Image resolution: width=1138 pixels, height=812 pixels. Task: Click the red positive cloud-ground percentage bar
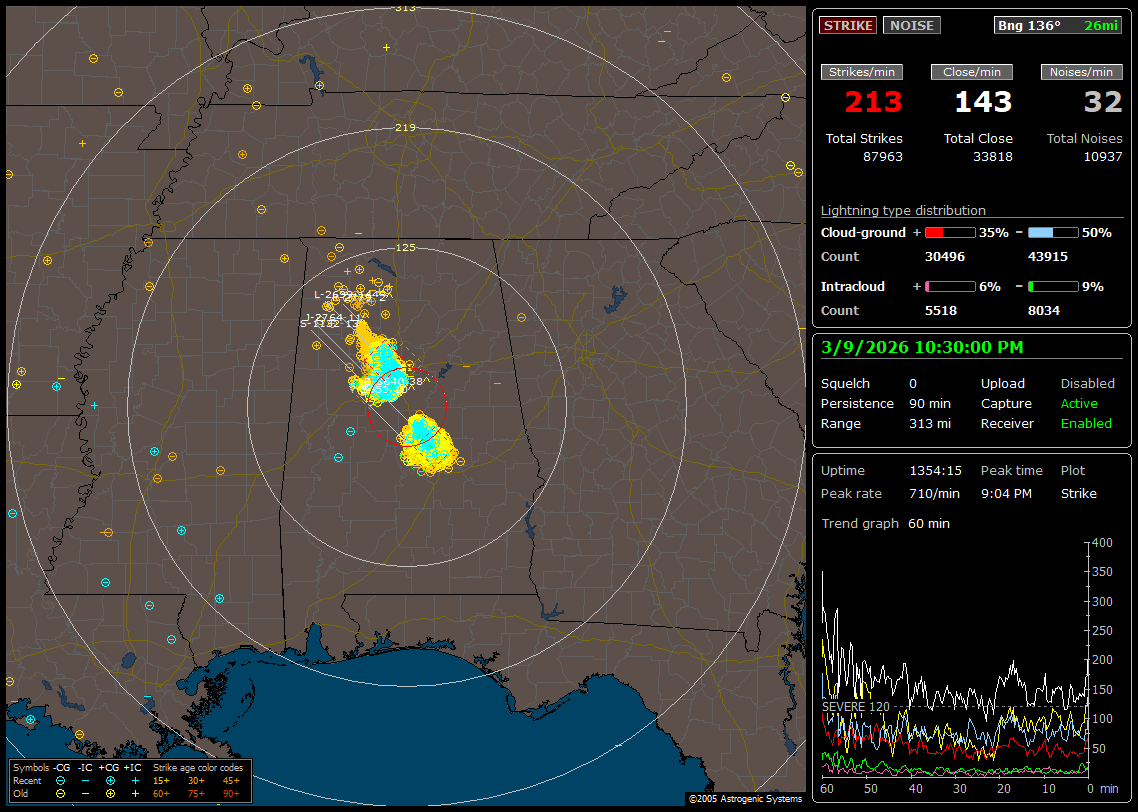pyautogui.click(x=949, y=232)
